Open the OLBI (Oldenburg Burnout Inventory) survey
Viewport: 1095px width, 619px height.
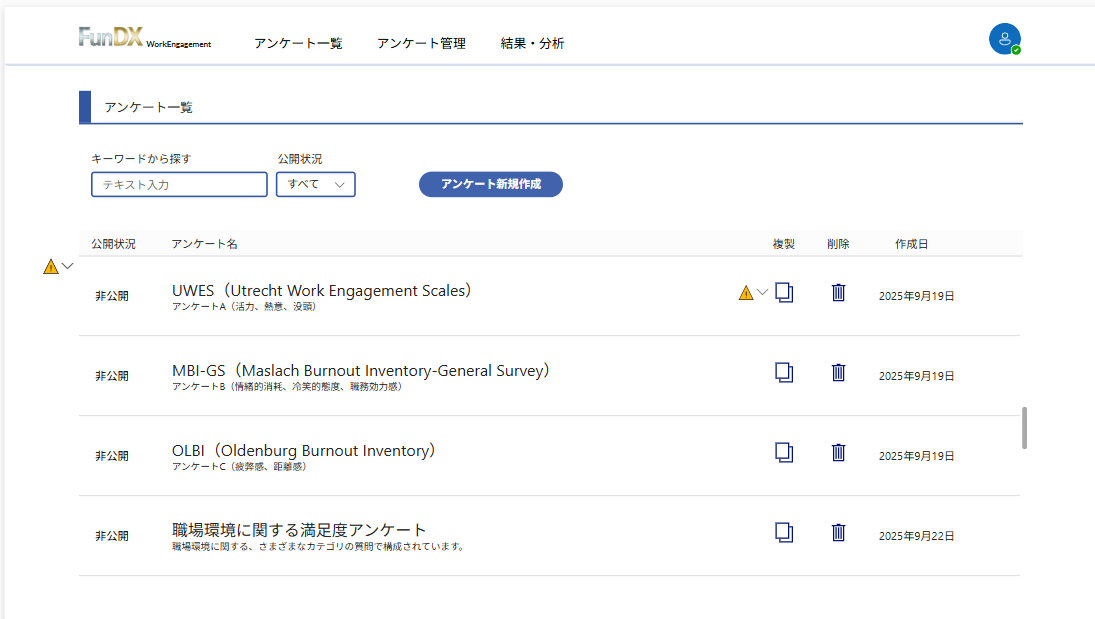(304, 451)
